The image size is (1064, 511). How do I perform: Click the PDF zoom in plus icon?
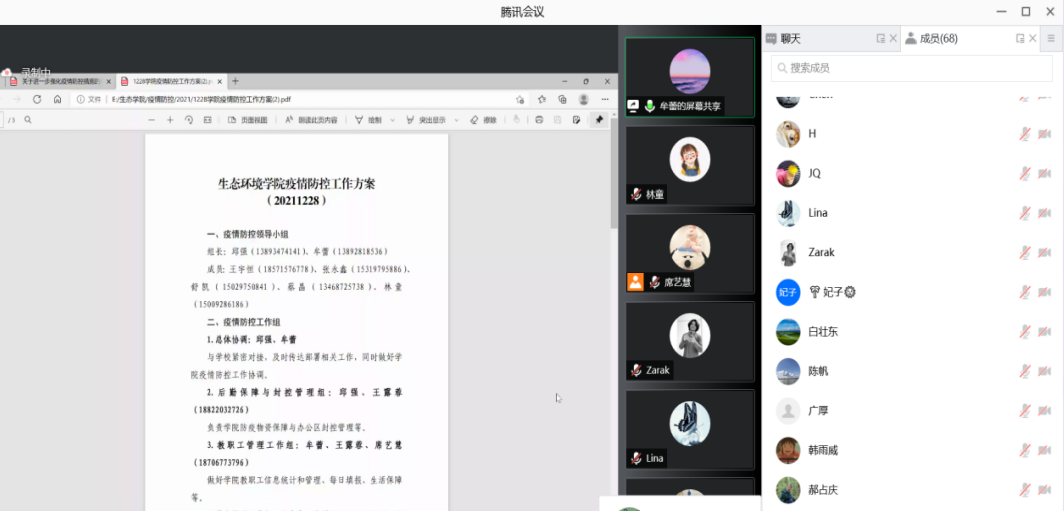[170, 120]
